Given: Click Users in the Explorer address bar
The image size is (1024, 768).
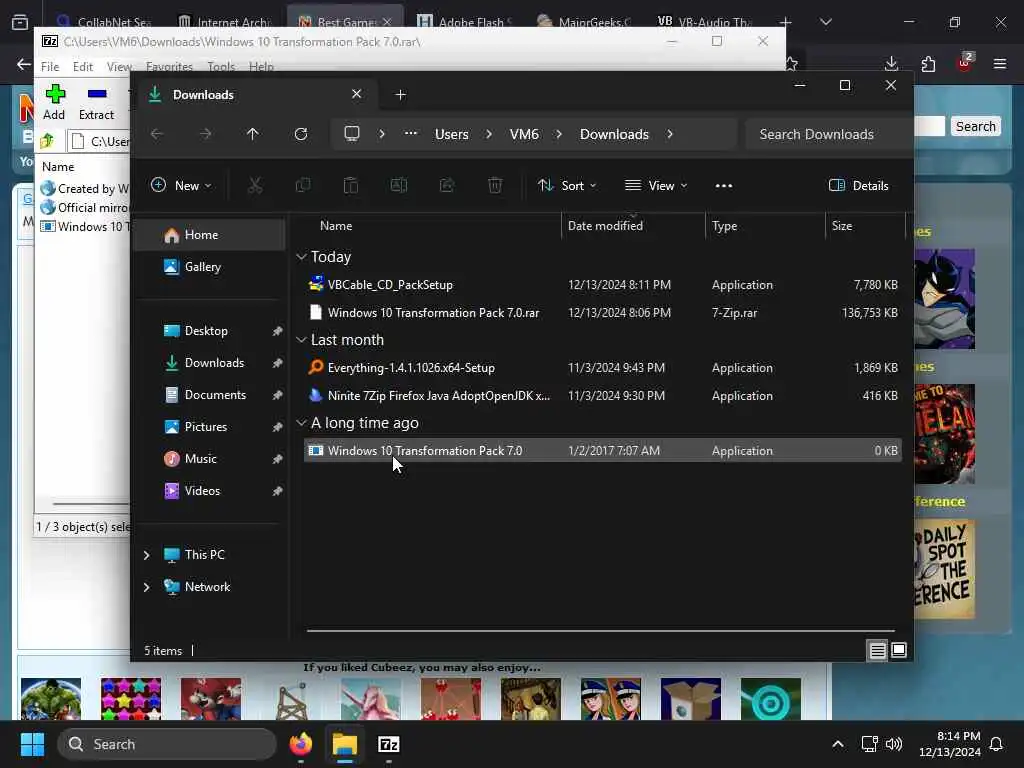Looking at the screenshot, I should [451, 134].
